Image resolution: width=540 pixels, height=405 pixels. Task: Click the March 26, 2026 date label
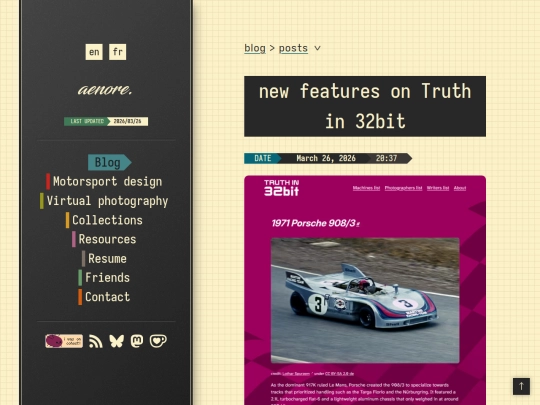pos(326,158)
